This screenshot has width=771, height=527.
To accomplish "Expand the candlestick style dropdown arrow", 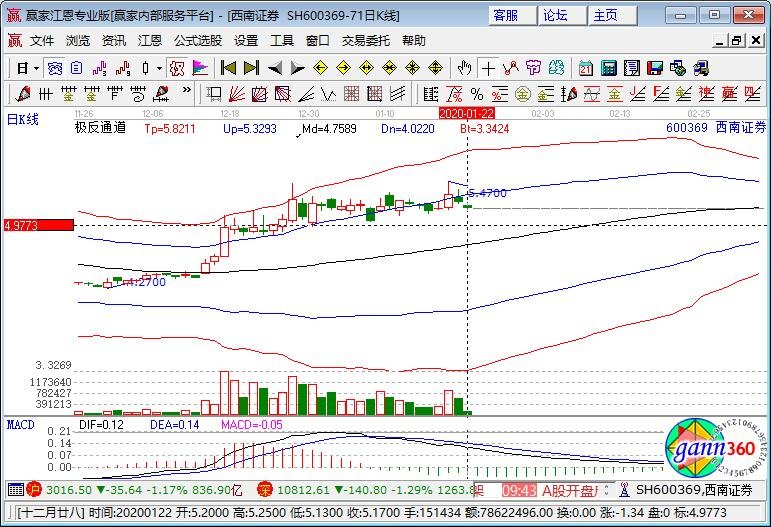I will [159, 68].
